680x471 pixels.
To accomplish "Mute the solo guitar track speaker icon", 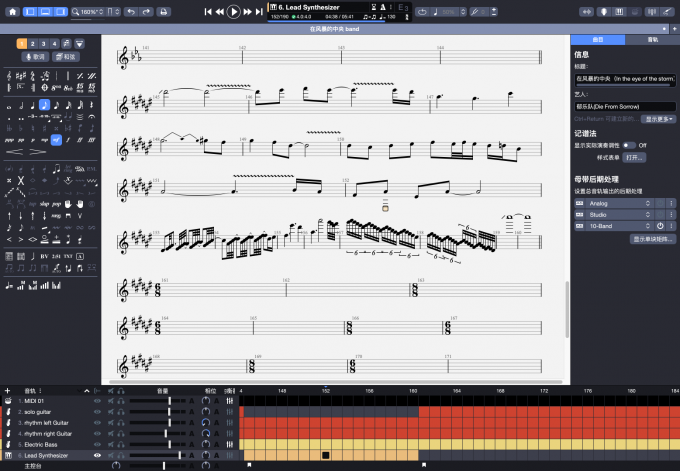I will coord(108,411).
